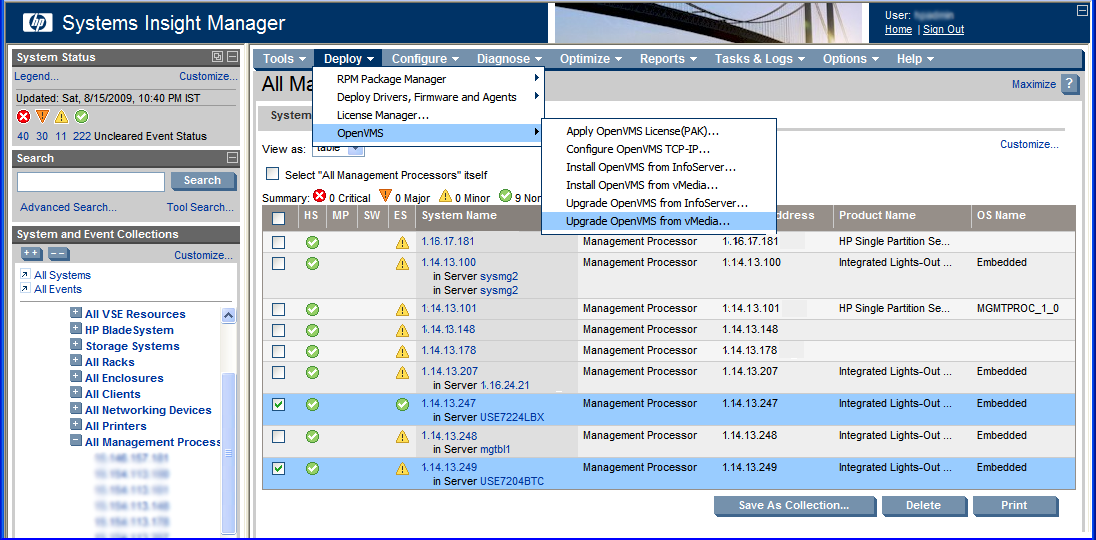Open the RPM Package Manager submenu

[x=428, y=79]
